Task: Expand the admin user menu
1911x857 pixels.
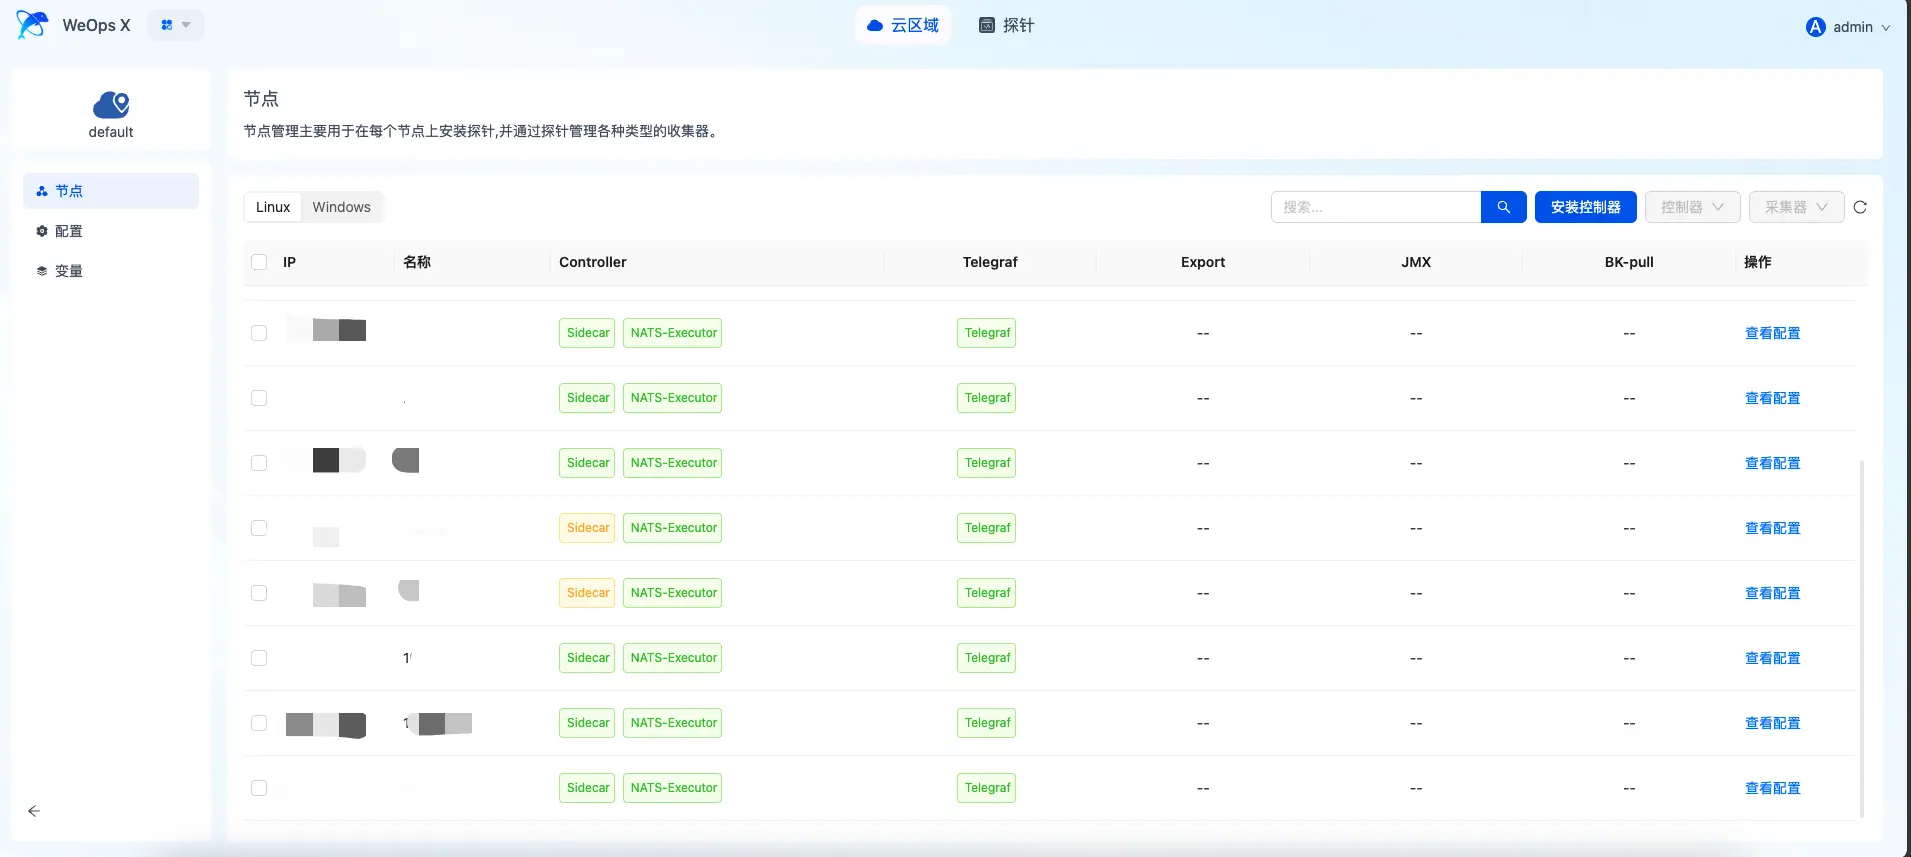Action: pos(1849,27)
